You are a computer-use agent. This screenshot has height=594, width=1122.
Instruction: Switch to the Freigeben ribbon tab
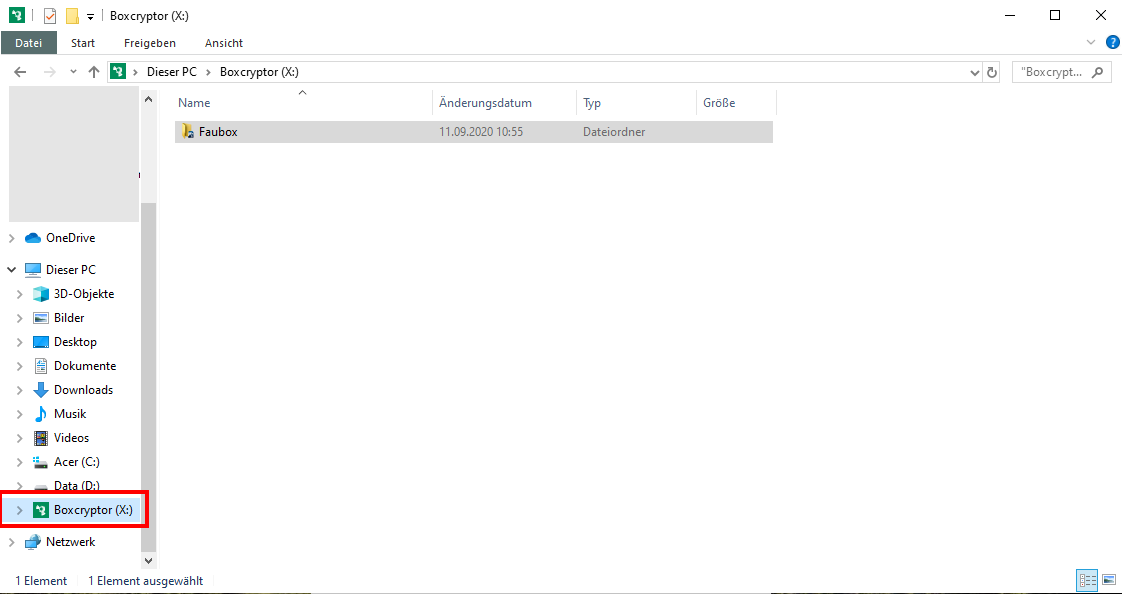point(150,43)
